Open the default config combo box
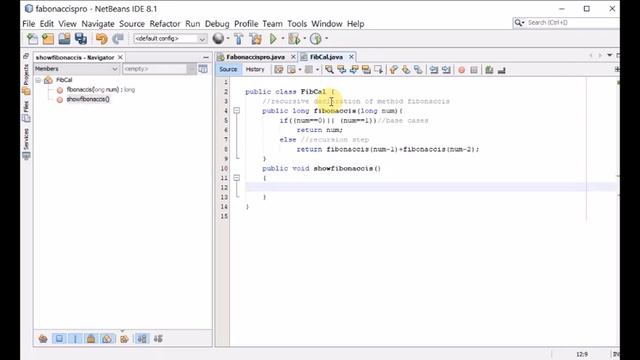This screenshot has width=640, height=360. coord(170,39)
